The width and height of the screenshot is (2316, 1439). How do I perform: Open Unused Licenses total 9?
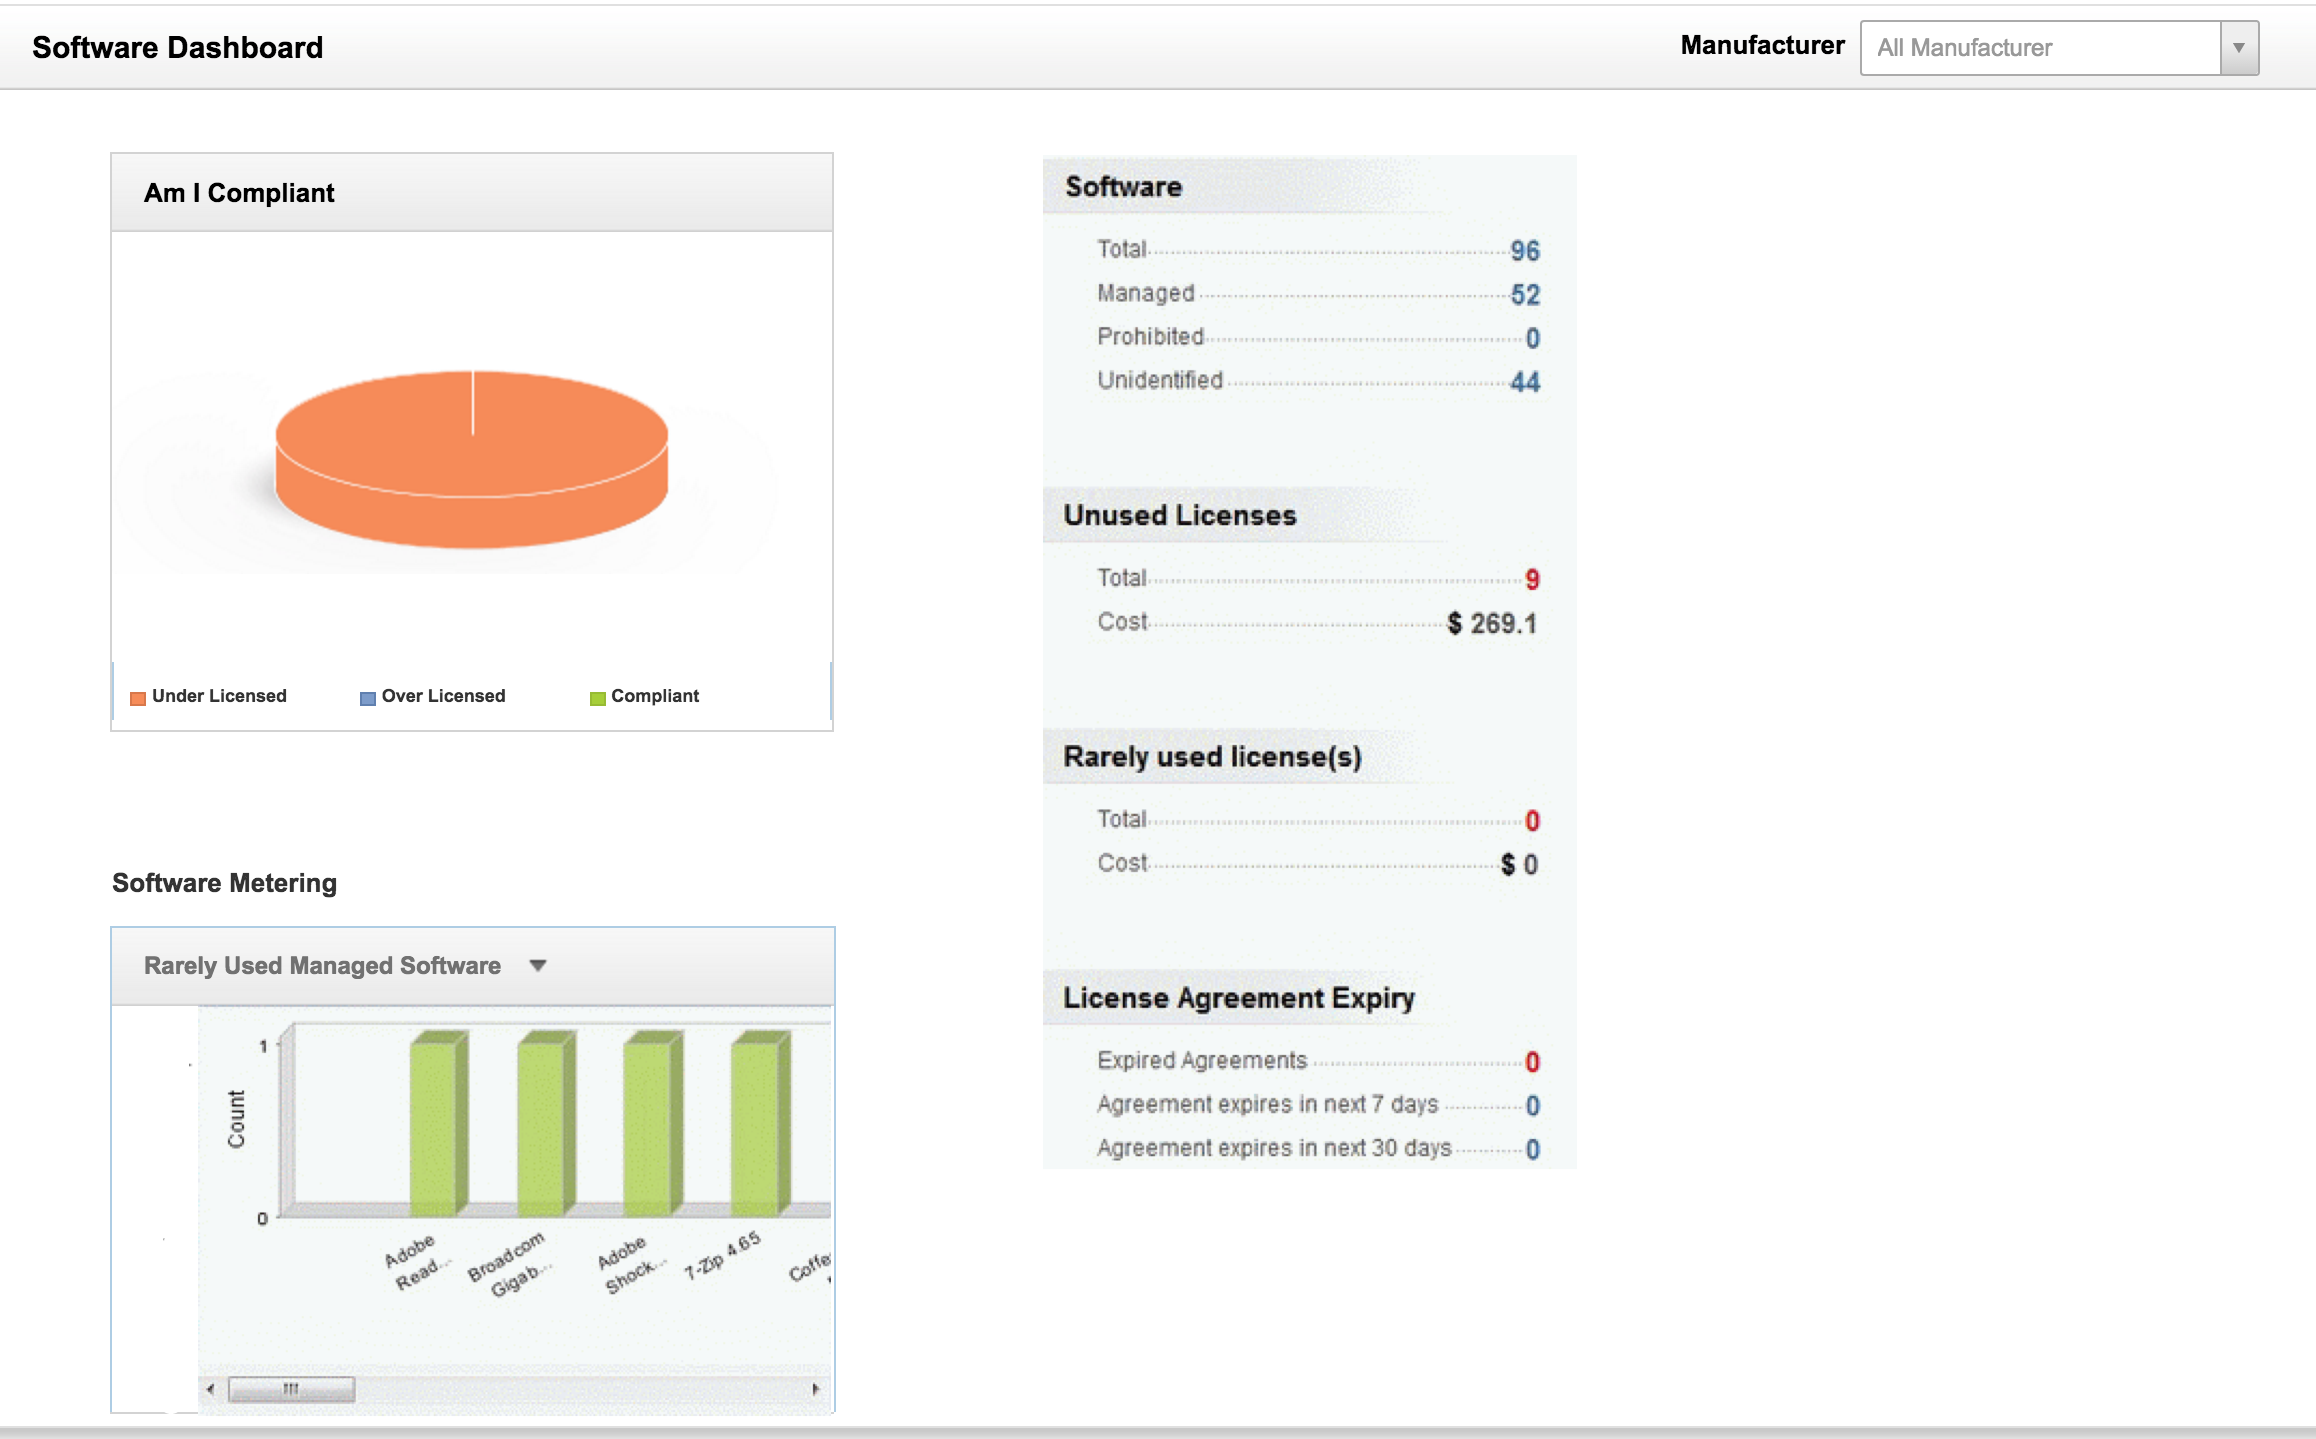pos(1531,579)
